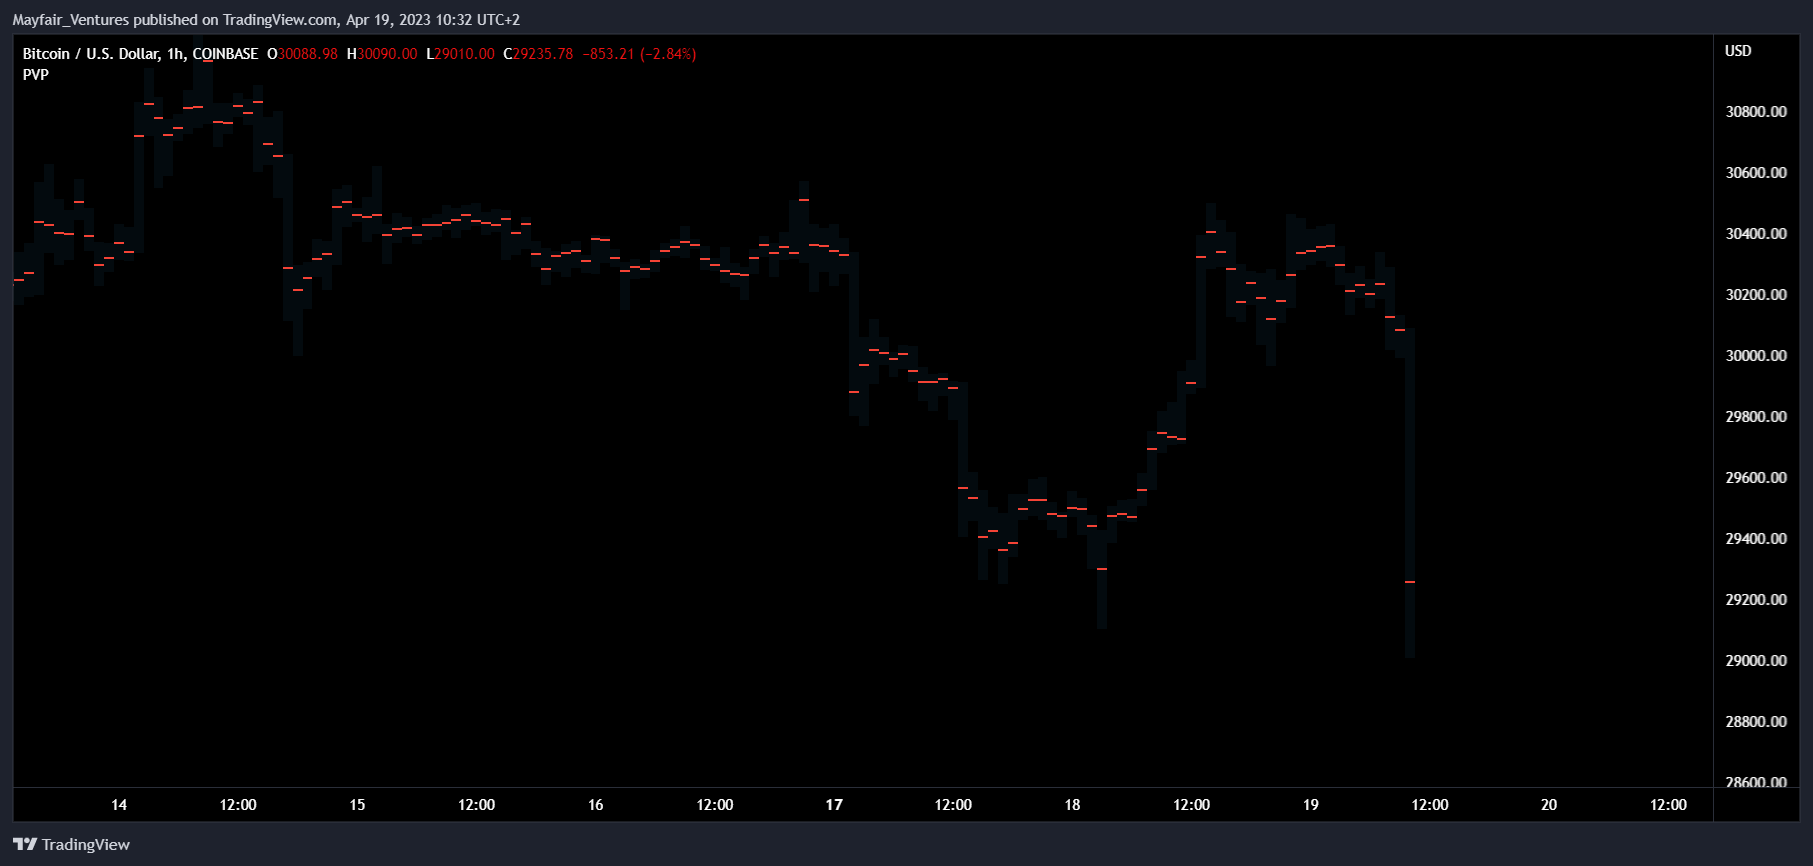Image resolution: width=1813 pixels, height=866 pixels.
Task: Click the date label 16 on time axis
Action: tap(596, 805)
